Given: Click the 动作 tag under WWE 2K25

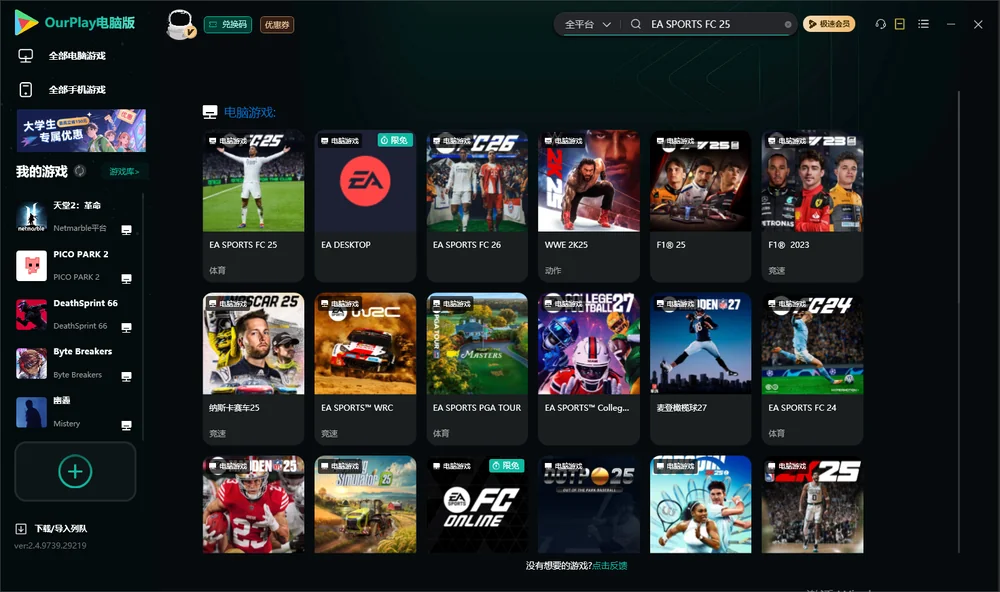Looking at the screenshot, I should click(553, 270).
